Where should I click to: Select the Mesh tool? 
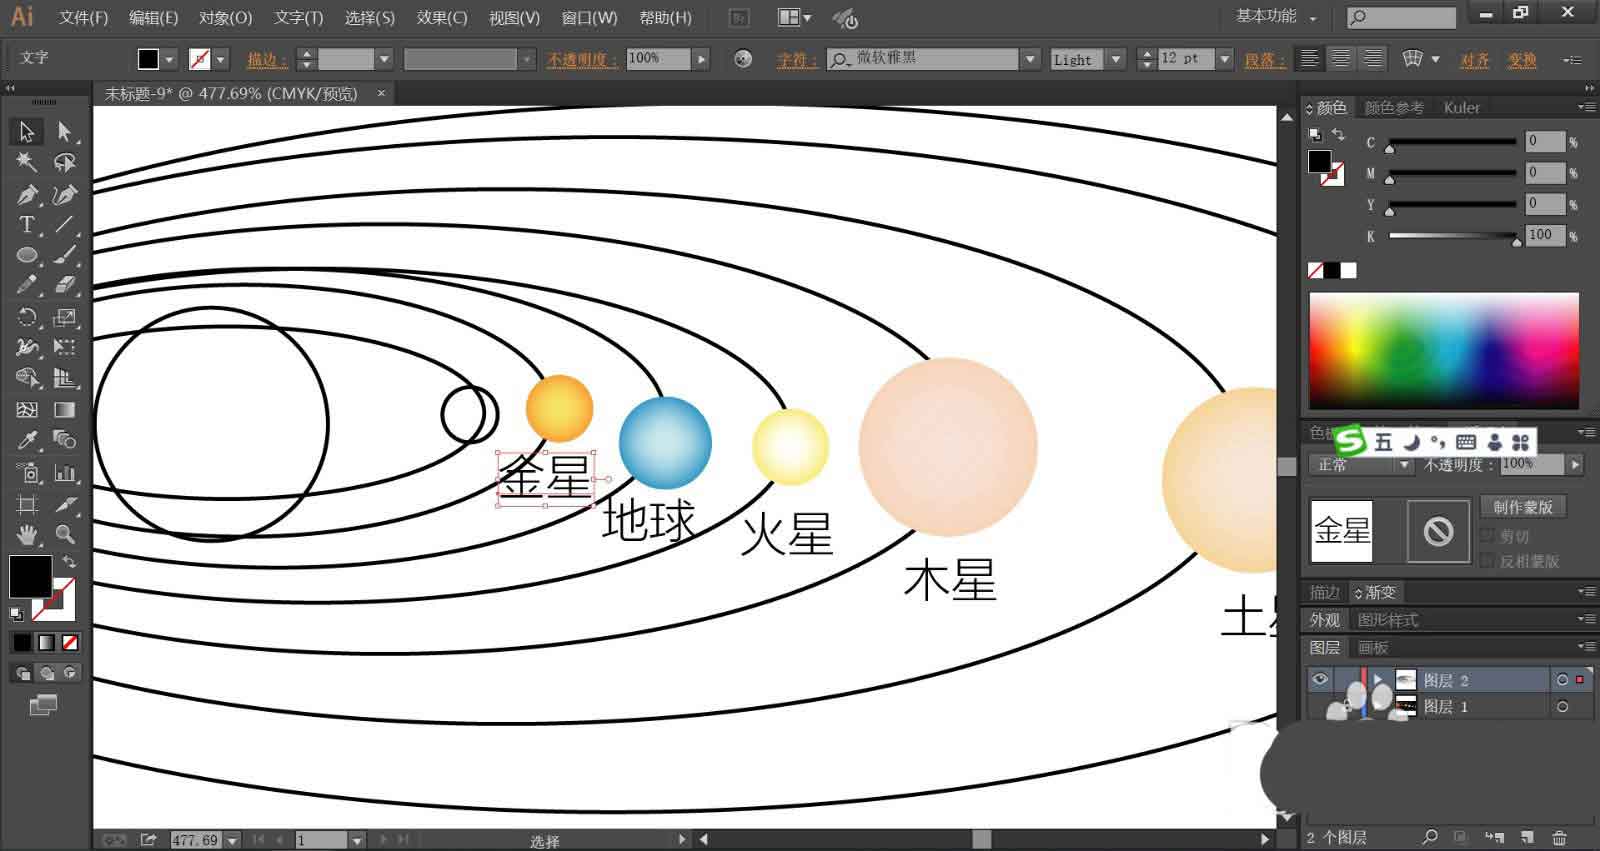pyautogui.click(x=27, y=410)
